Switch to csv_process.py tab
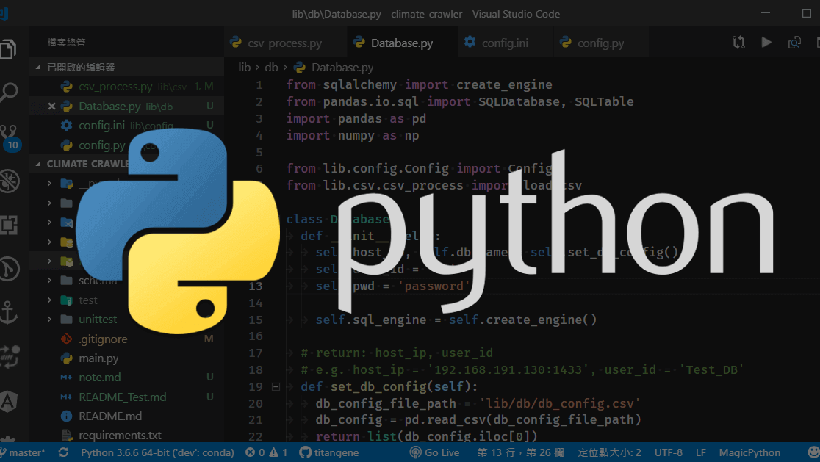Screen dimensions: 820x462 (x=285, y=43)
